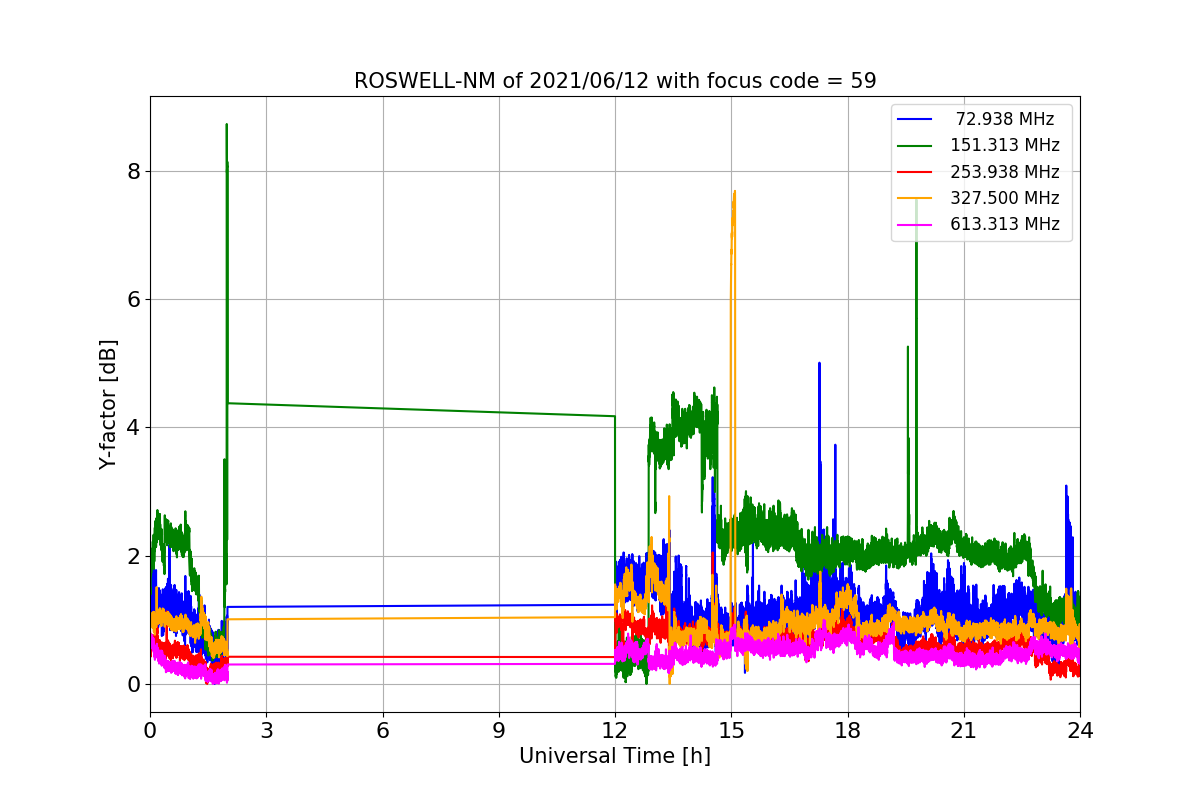Click x-axis tick label 0
The width and height of the screenshot is (1200, 800).
click(x=150, y=731)
